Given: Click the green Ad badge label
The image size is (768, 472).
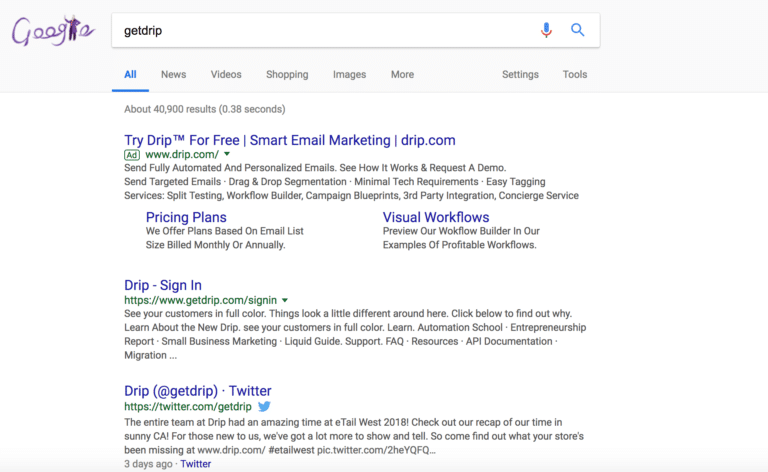Looking at the screenshot, I should coord(132,155).
